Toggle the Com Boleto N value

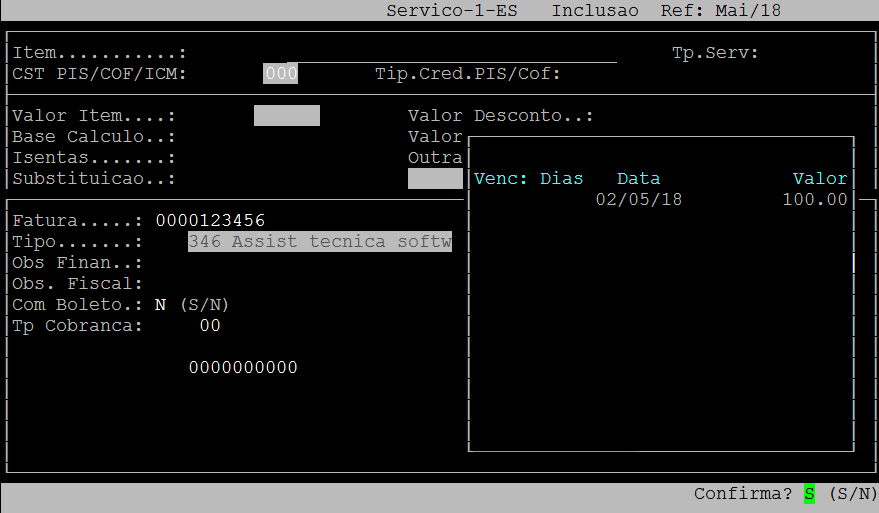[x=160, y=305]
